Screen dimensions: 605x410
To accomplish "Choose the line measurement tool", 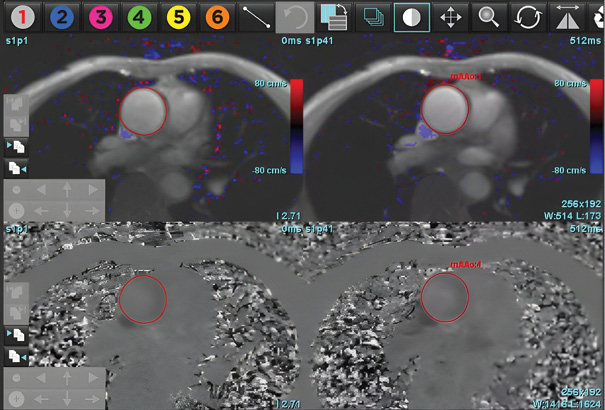I will pyautogui.click(x=257, y=17).
